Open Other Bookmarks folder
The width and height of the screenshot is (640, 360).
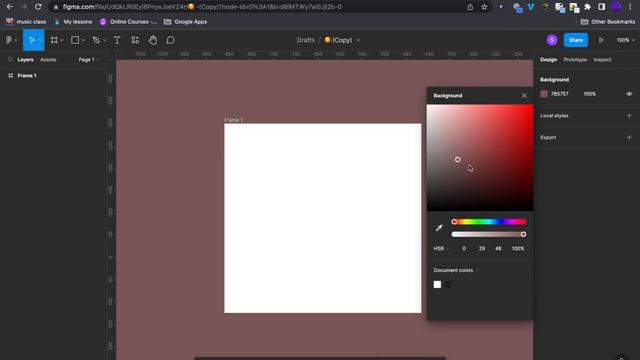[x=608, y=22]
